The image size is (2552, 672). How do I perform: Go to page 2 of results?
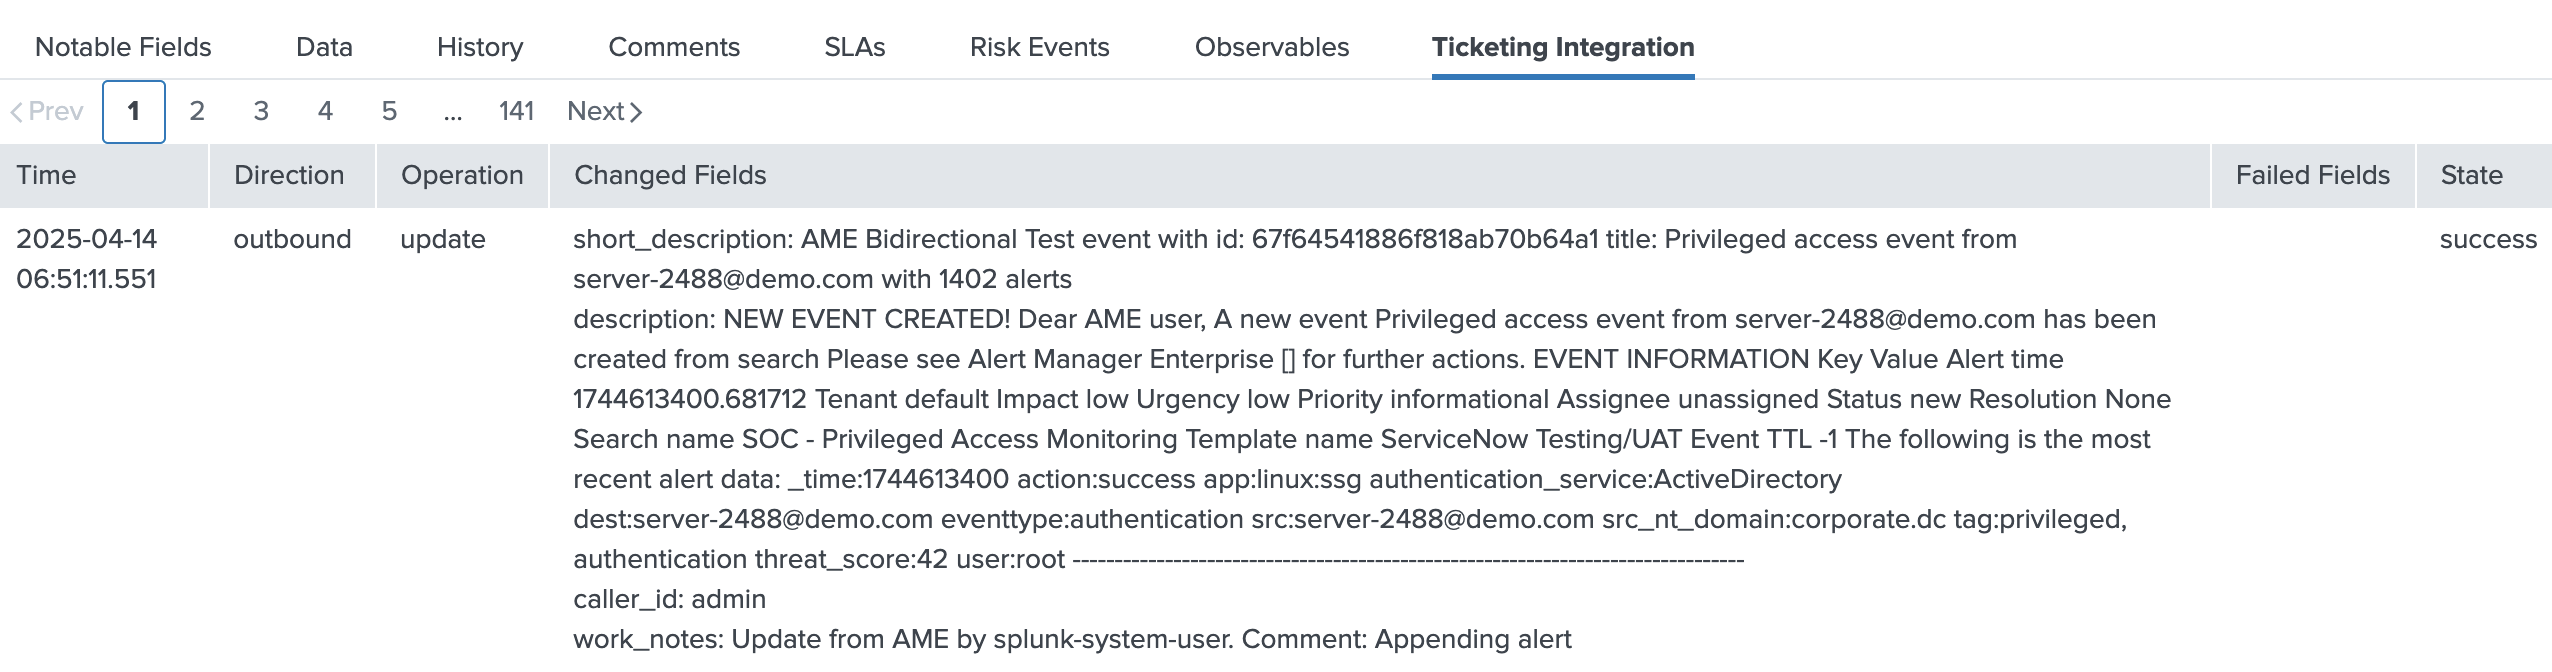coord(196,111)
